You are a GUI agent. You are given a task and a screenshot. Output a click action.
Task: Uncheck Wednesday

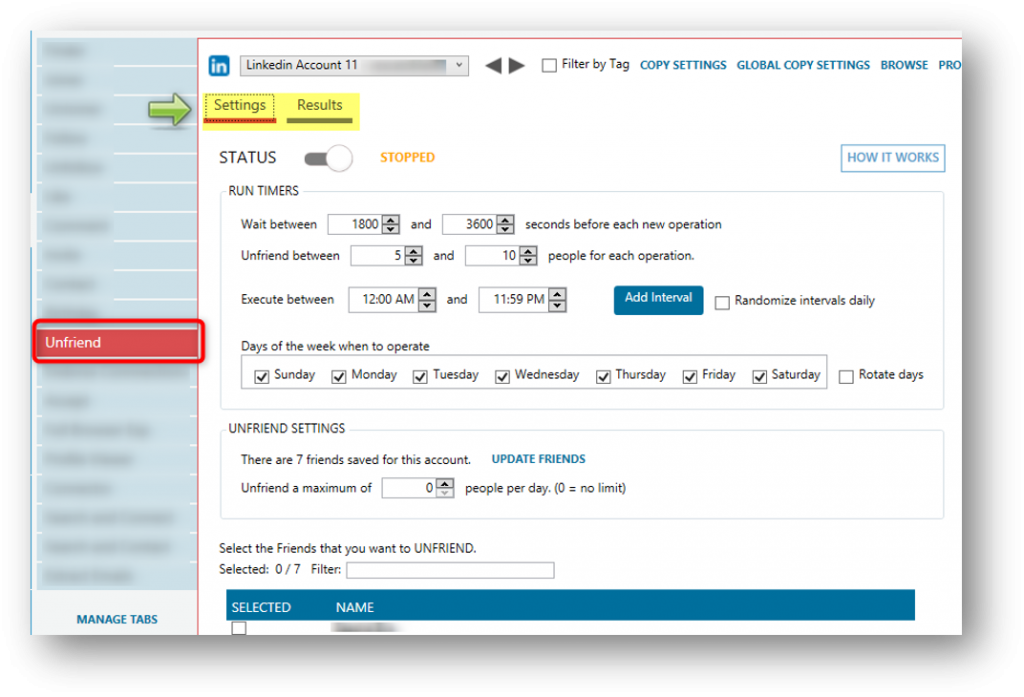click(x=502, y=377)
